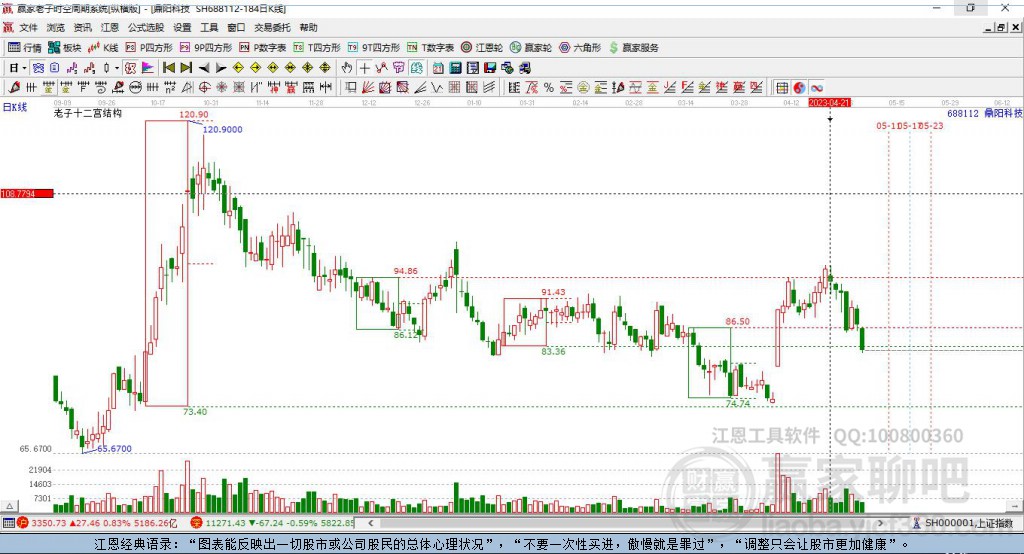Open 赢家服务 service link
1024x554 pixels.
coord(633,48)
